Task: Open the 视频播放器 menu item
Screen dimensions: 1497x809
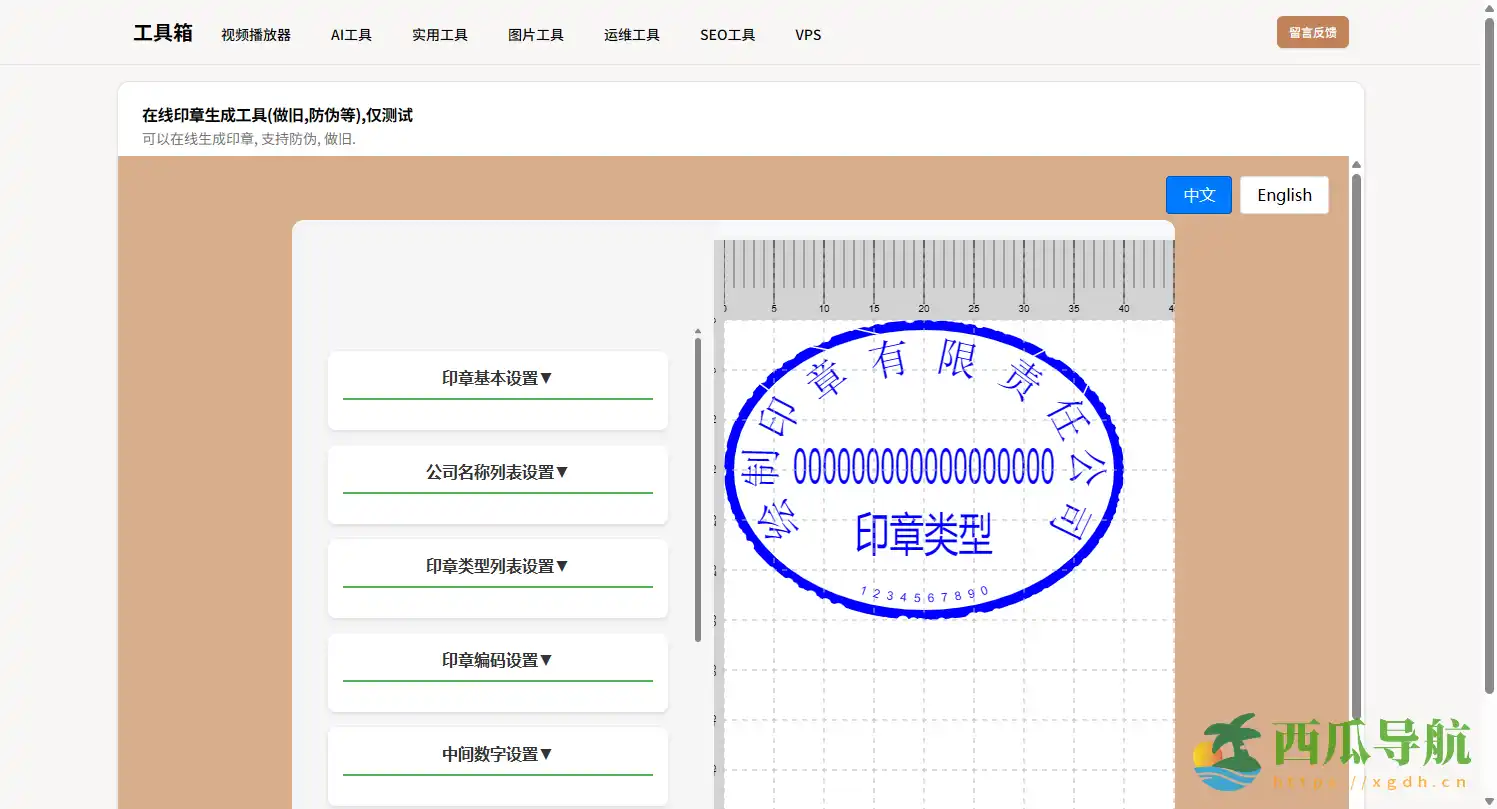Action: point(256,35)
